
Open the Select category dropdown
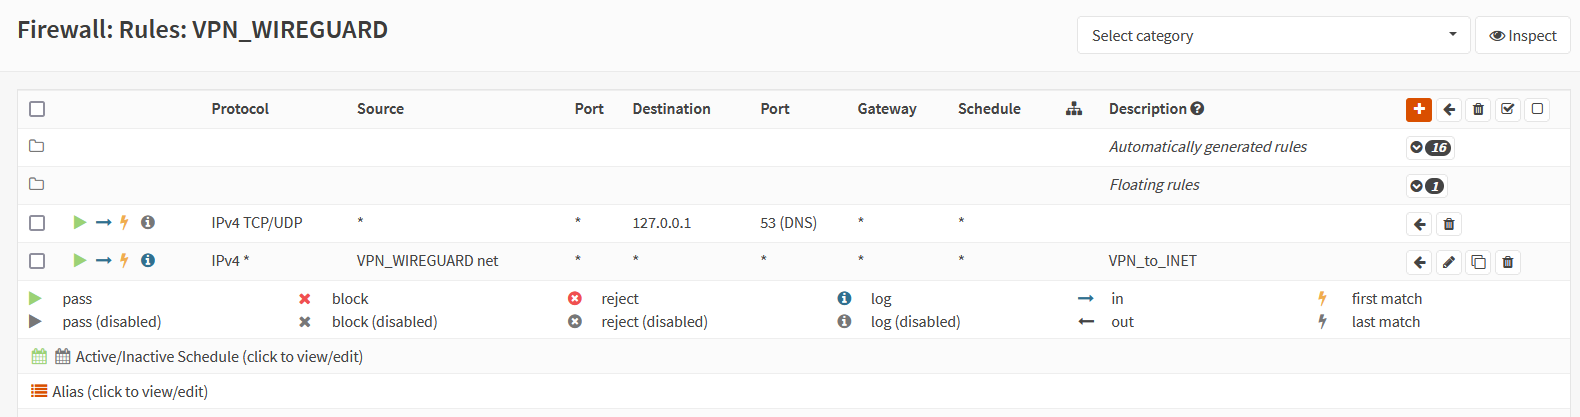point(1273,35)
